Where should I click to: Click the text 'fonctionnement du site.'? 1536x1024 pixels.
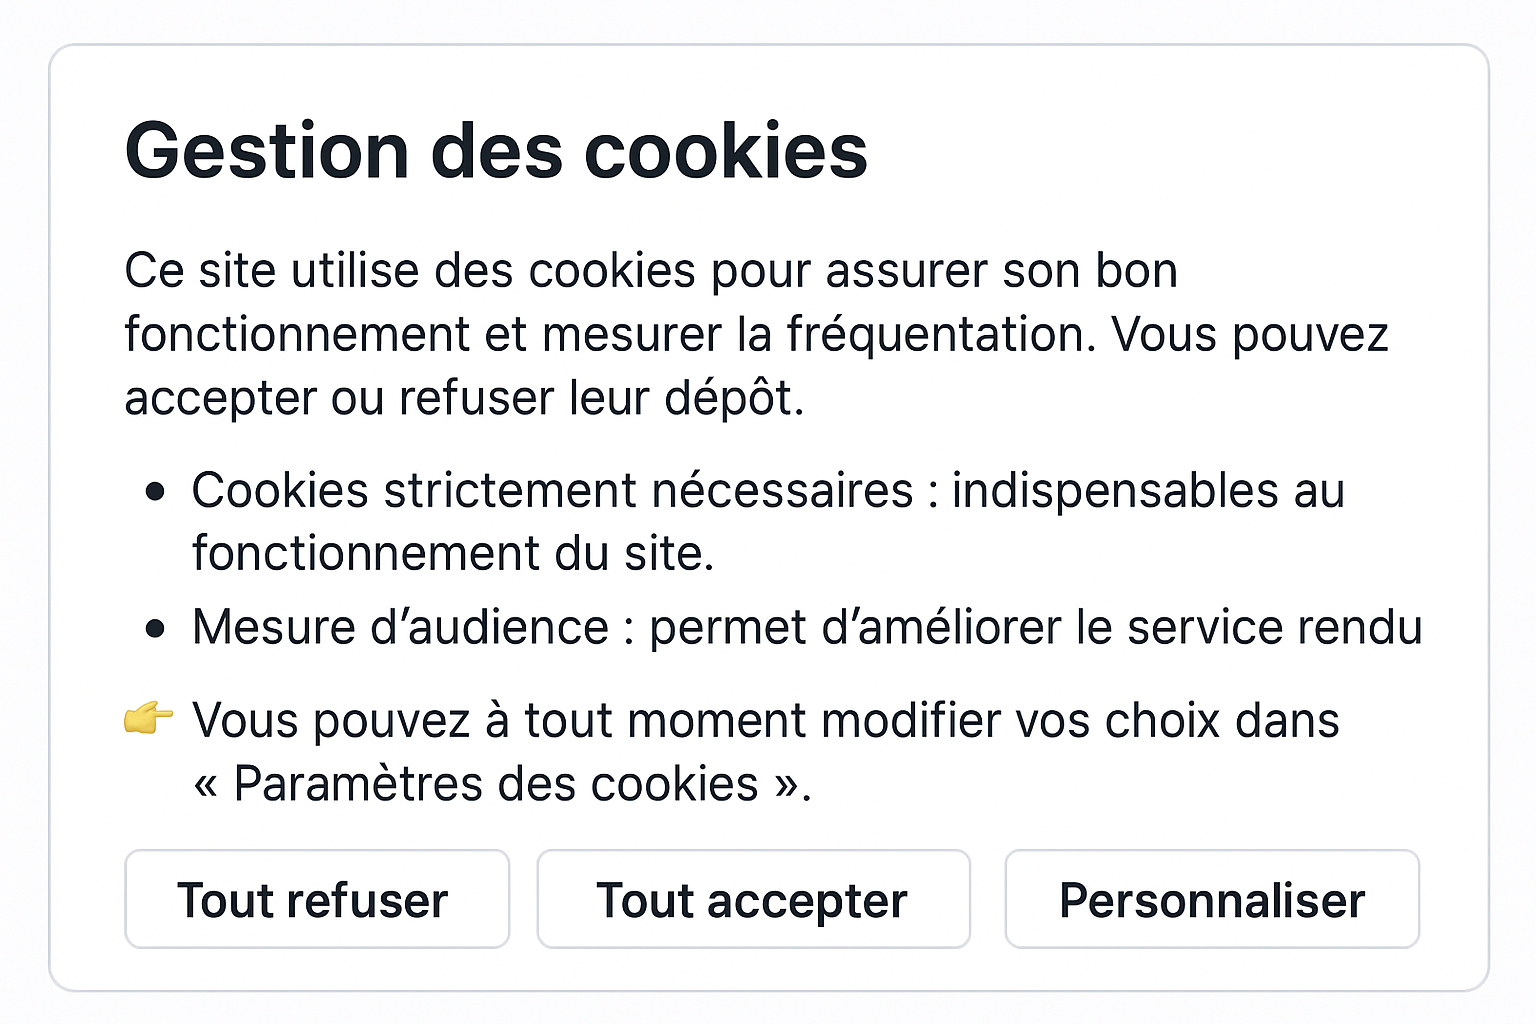(453, 553)
